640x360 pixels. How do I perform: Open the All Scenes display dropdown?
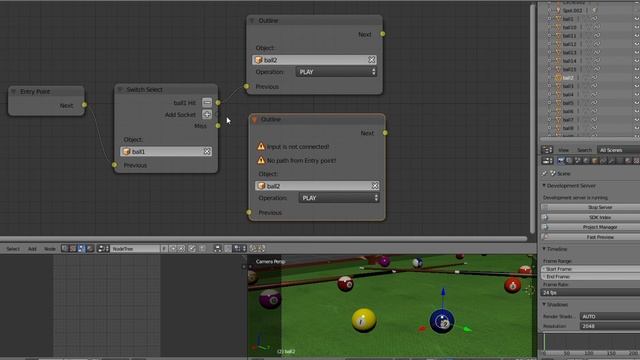point(618,150)
